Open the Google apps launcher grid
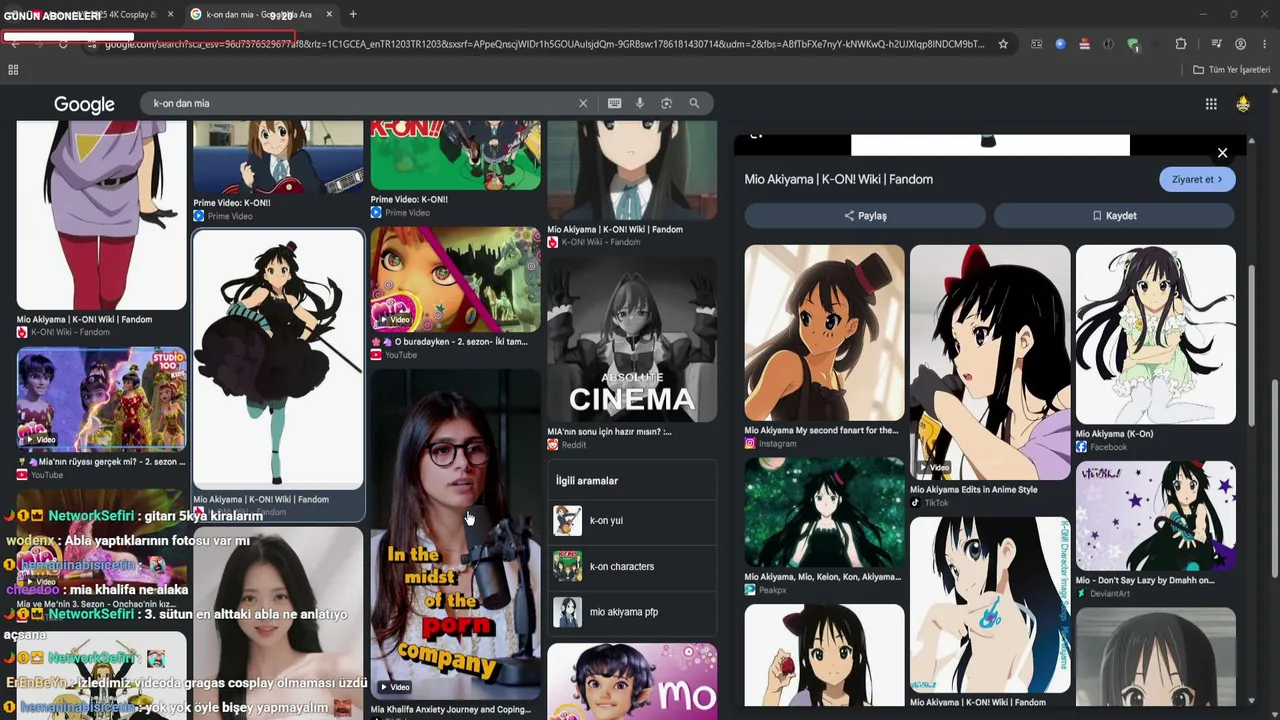This screenshot has height=720, width=1280. (1211, 104)
